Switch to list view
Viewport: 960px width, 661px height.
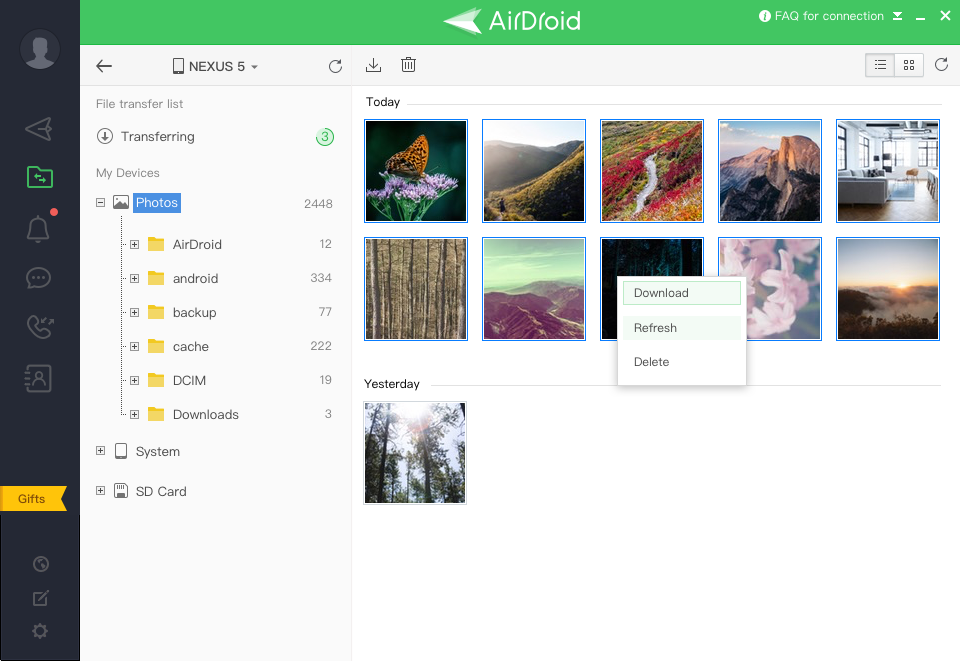tap(880, 65)
